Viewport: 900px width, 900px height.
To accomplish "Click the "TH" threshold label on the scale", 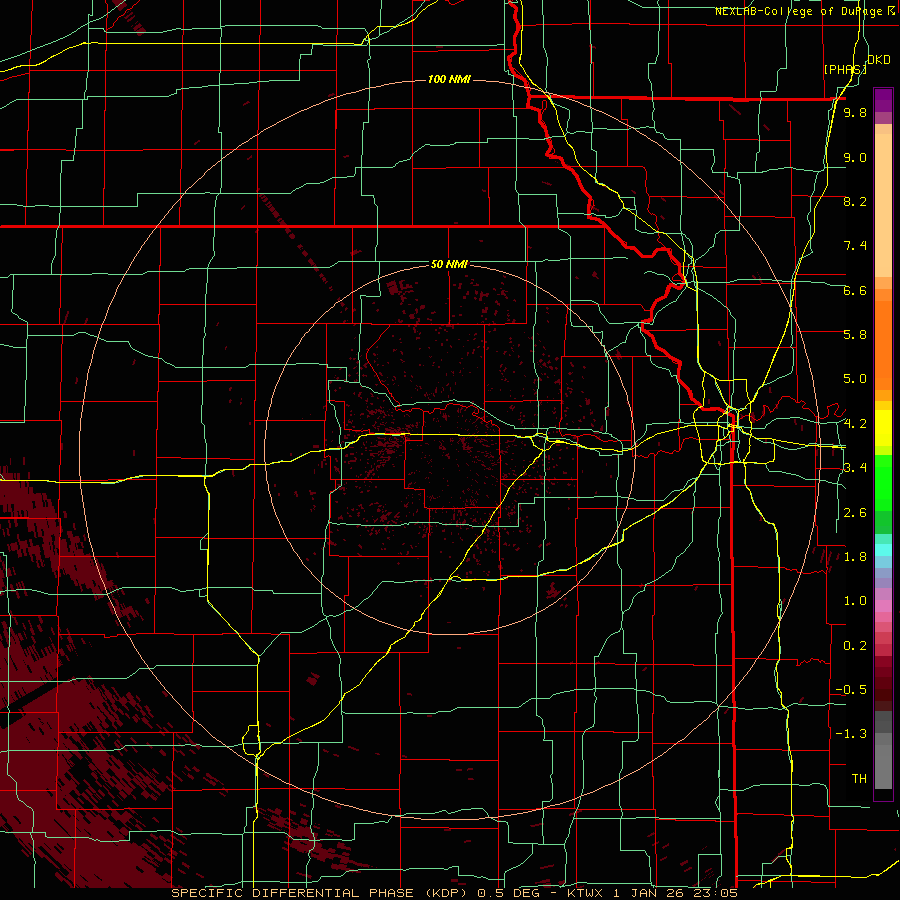I will tap(859, 779).
